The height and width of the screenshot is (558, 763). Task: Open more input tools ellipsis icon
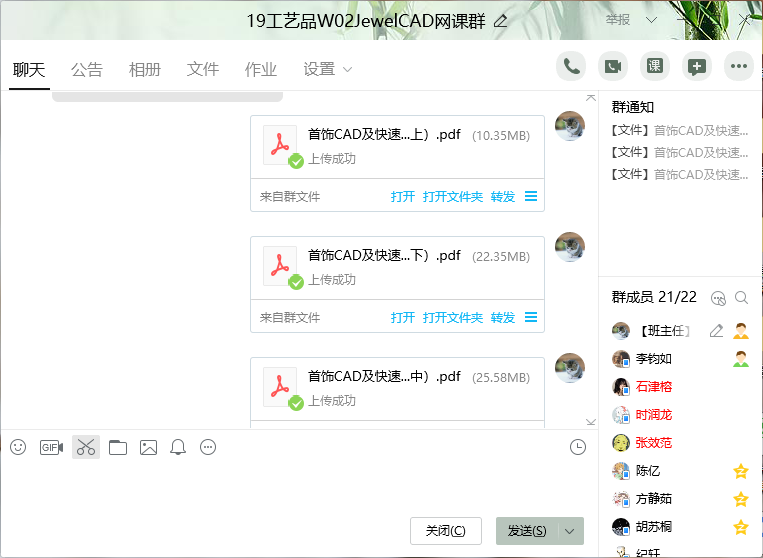[208, 447]
